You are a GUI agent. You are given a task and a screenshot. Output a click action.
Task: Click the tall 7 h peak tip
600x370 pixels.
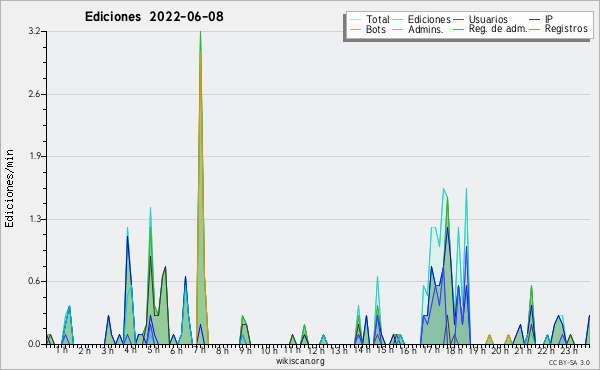[200, 32]
